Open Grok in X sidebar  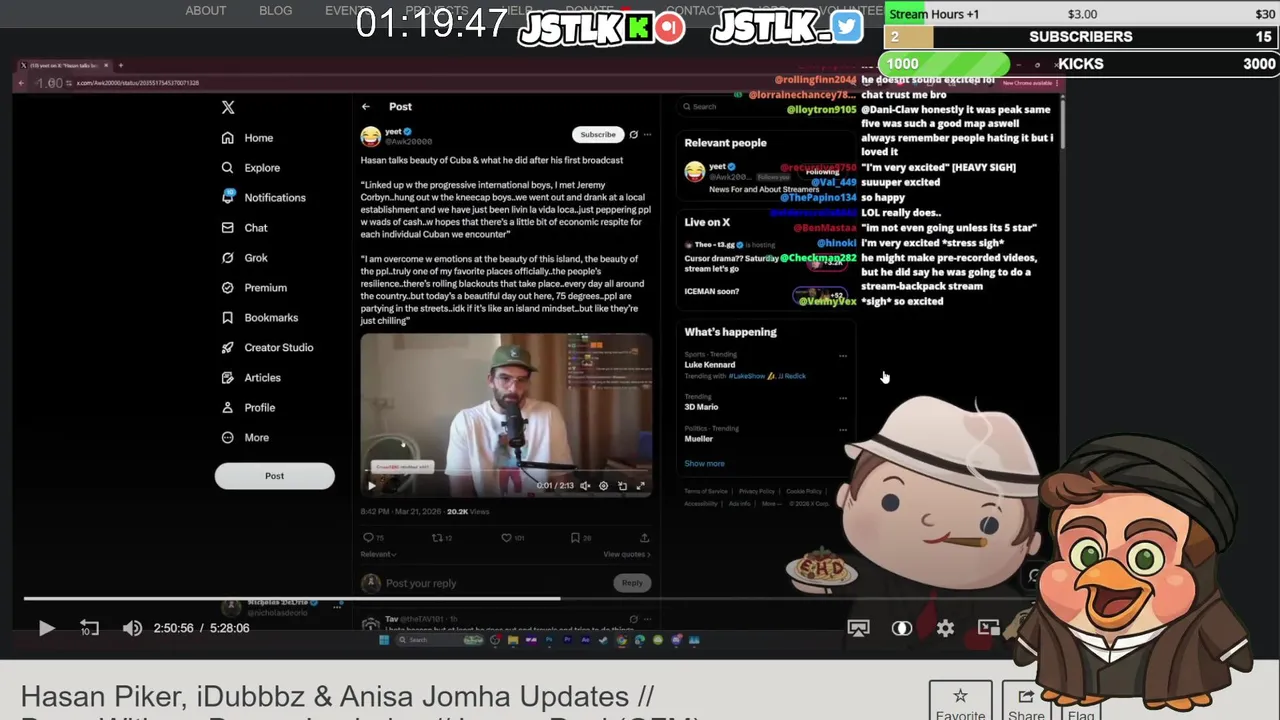245,258
